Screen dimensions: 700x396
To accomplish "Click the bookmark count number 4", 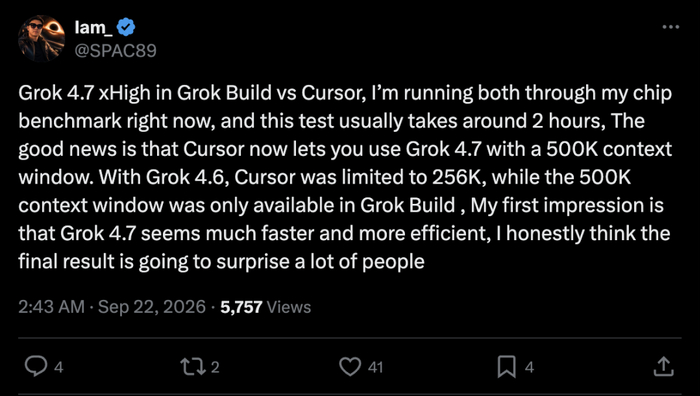I will click(x=529, y=367).
